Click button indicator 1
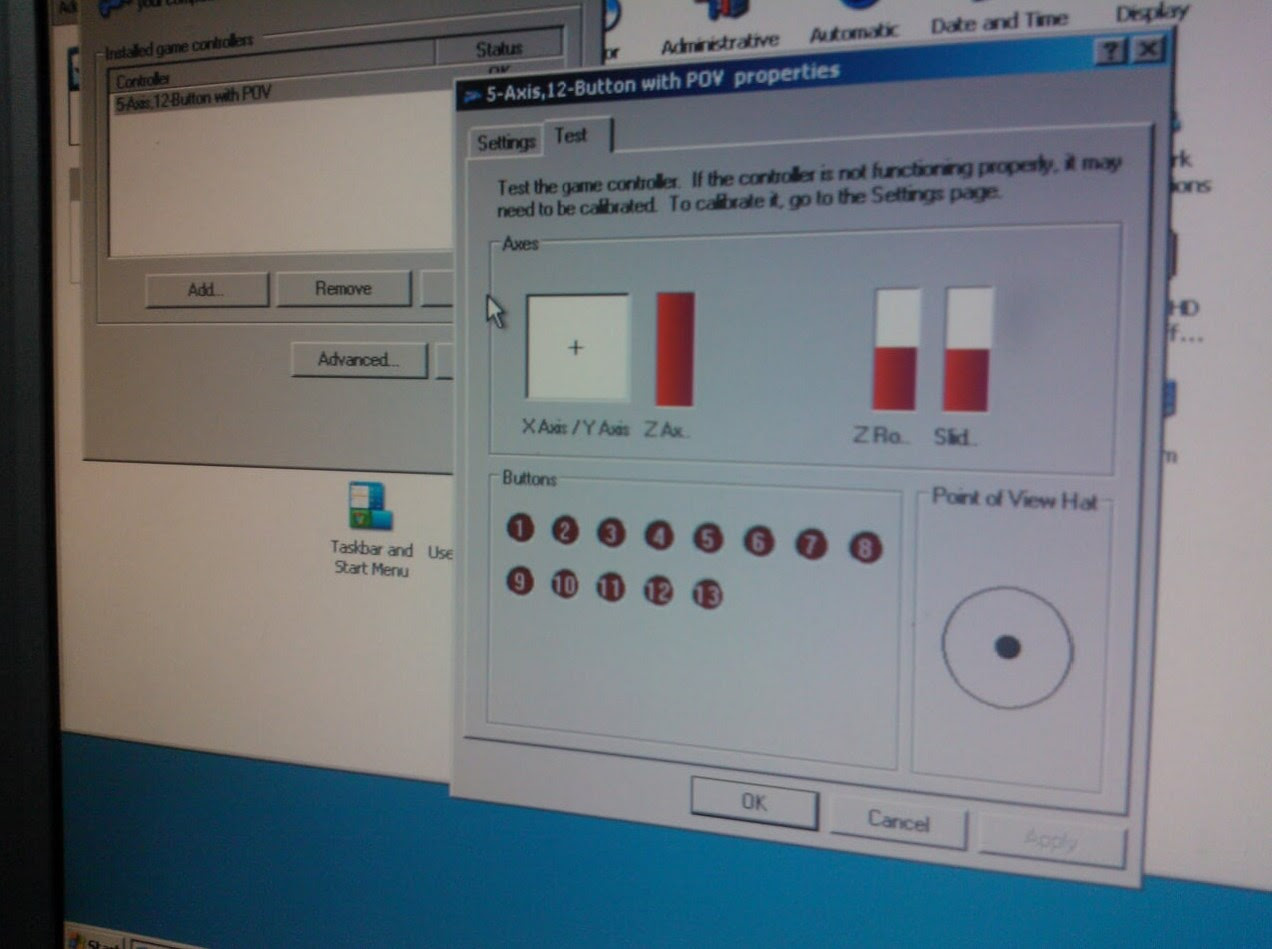Screen dimensions: 1272x949 (x=520, y=528)
